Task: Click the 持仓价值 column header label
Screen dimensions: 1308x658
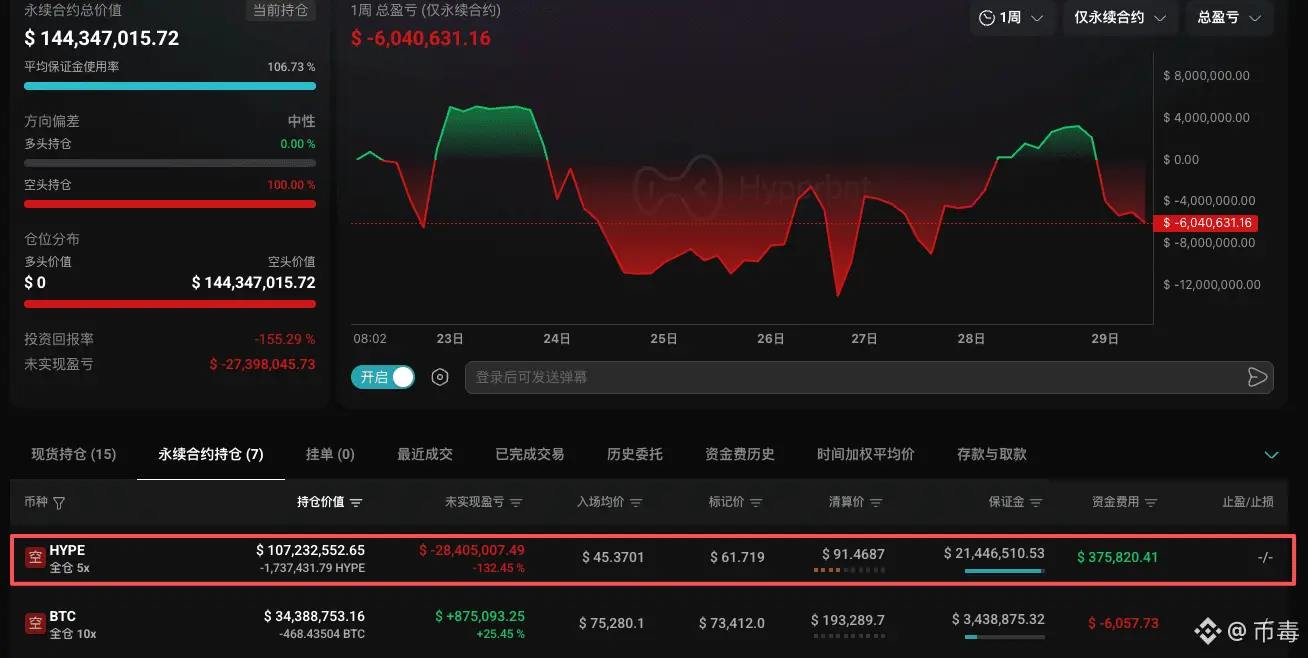Action: coord(321,502)
